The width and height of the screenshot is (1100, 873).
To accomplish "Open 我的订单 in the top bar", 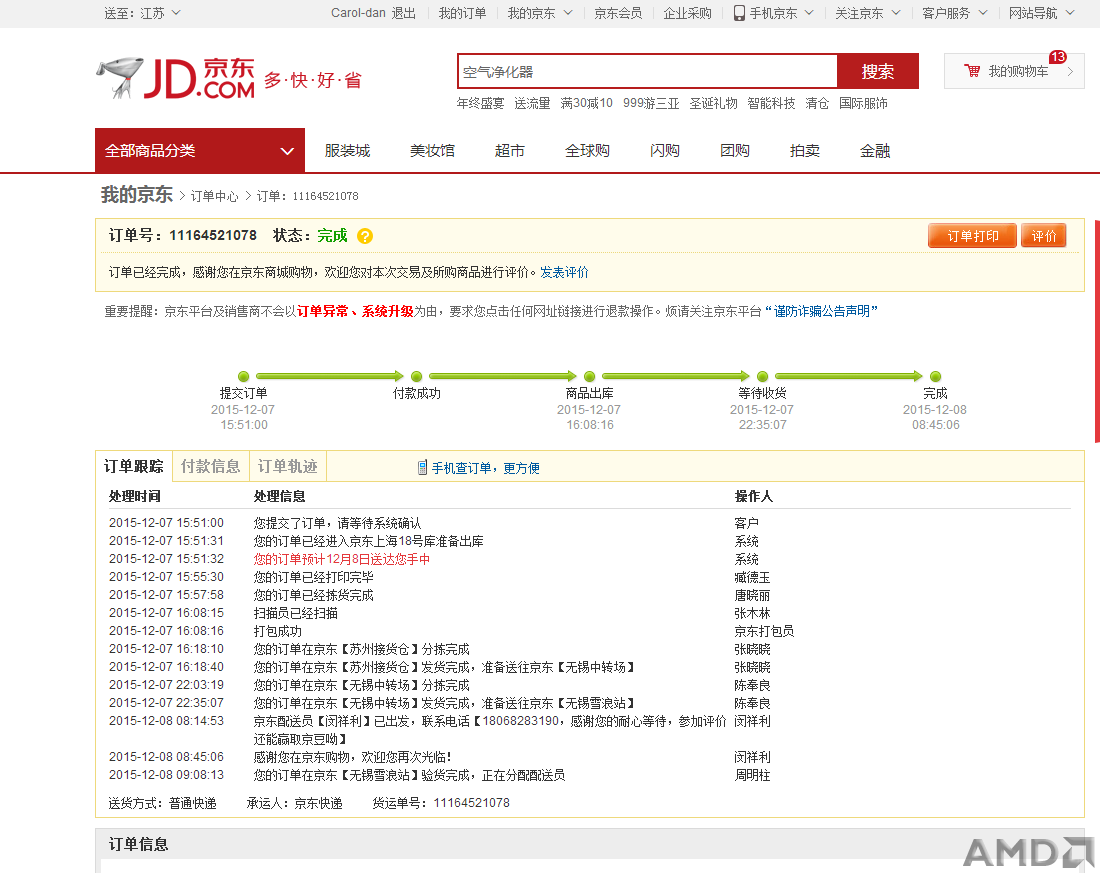I will [462, 13].
